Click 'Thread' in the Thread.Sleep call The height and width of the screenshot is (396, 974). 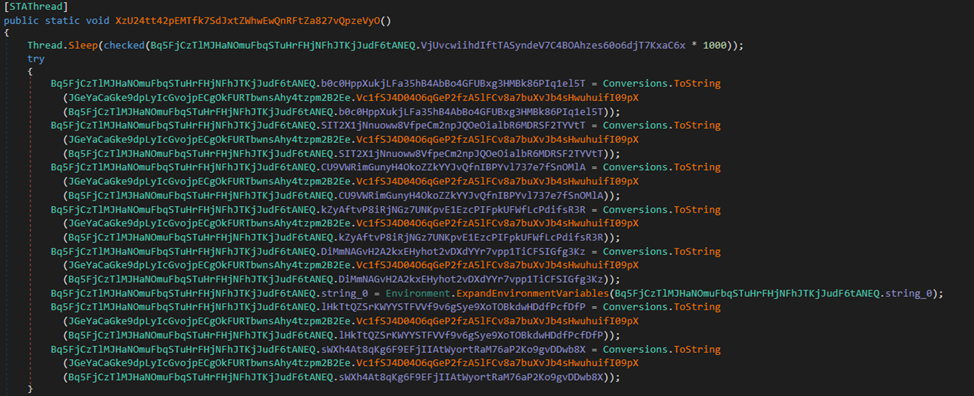coord(45,45)
